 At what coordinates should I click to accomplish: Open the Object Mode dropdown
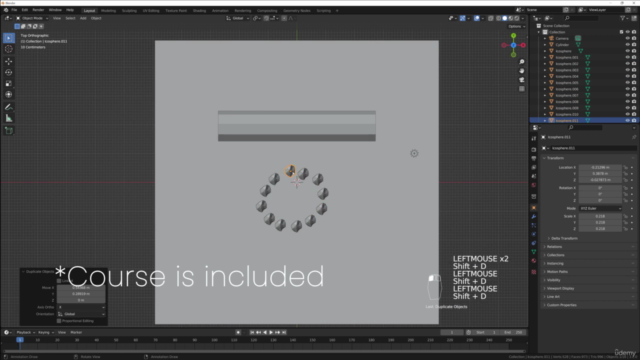pyautogui.click(x=32, y=18)
